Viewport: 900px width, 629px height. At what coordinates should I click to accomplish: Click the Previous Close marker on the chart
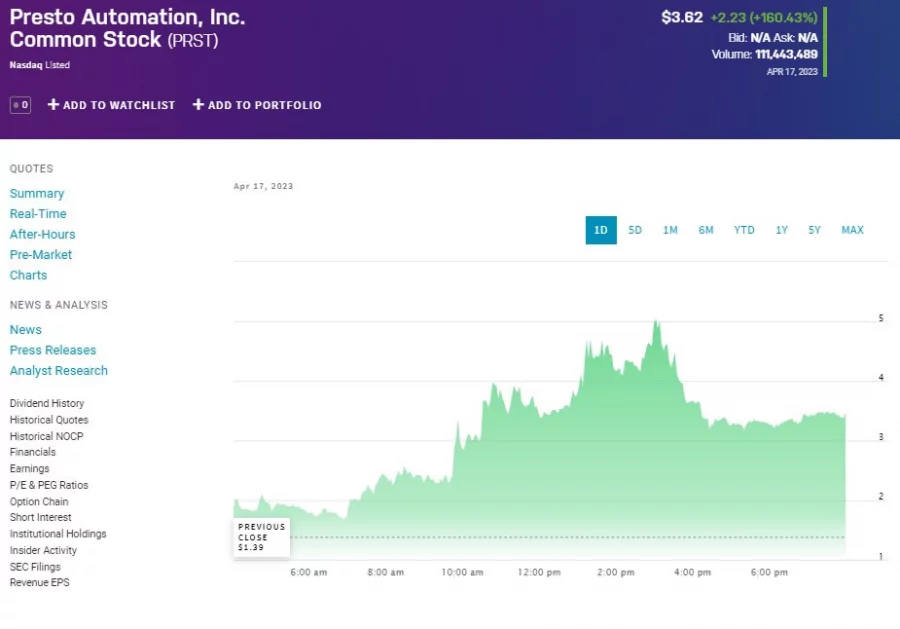(260, 537)
